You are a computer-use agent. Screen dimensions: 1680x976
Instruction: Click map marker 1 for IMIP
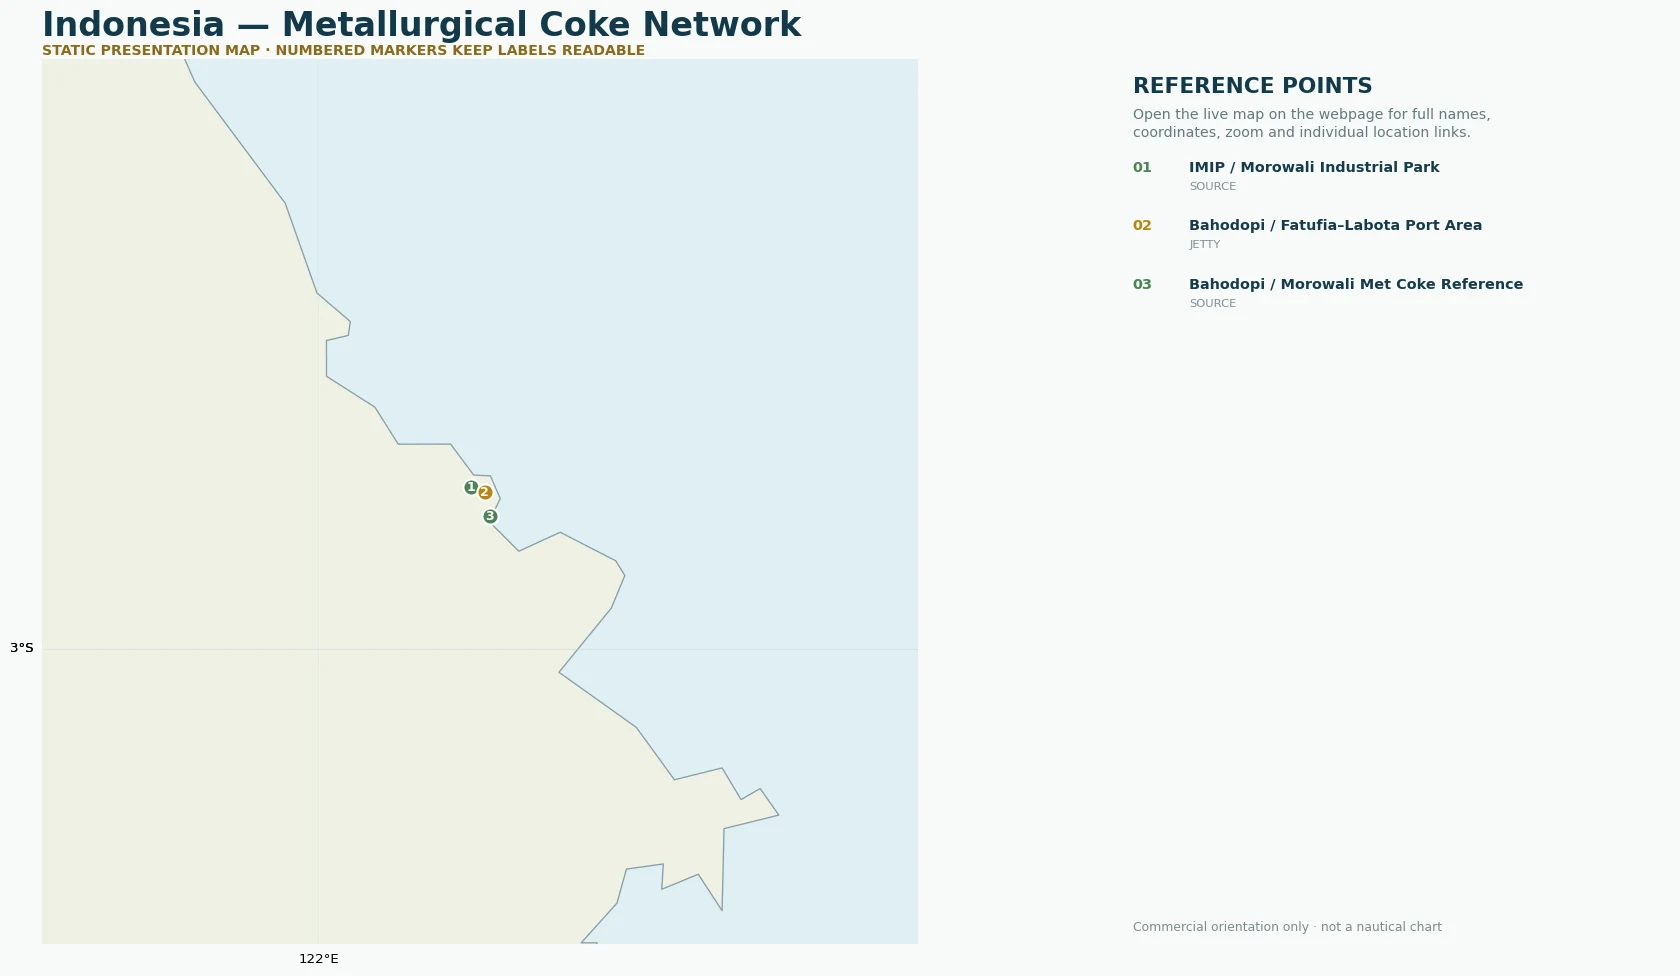click(471, 488)
